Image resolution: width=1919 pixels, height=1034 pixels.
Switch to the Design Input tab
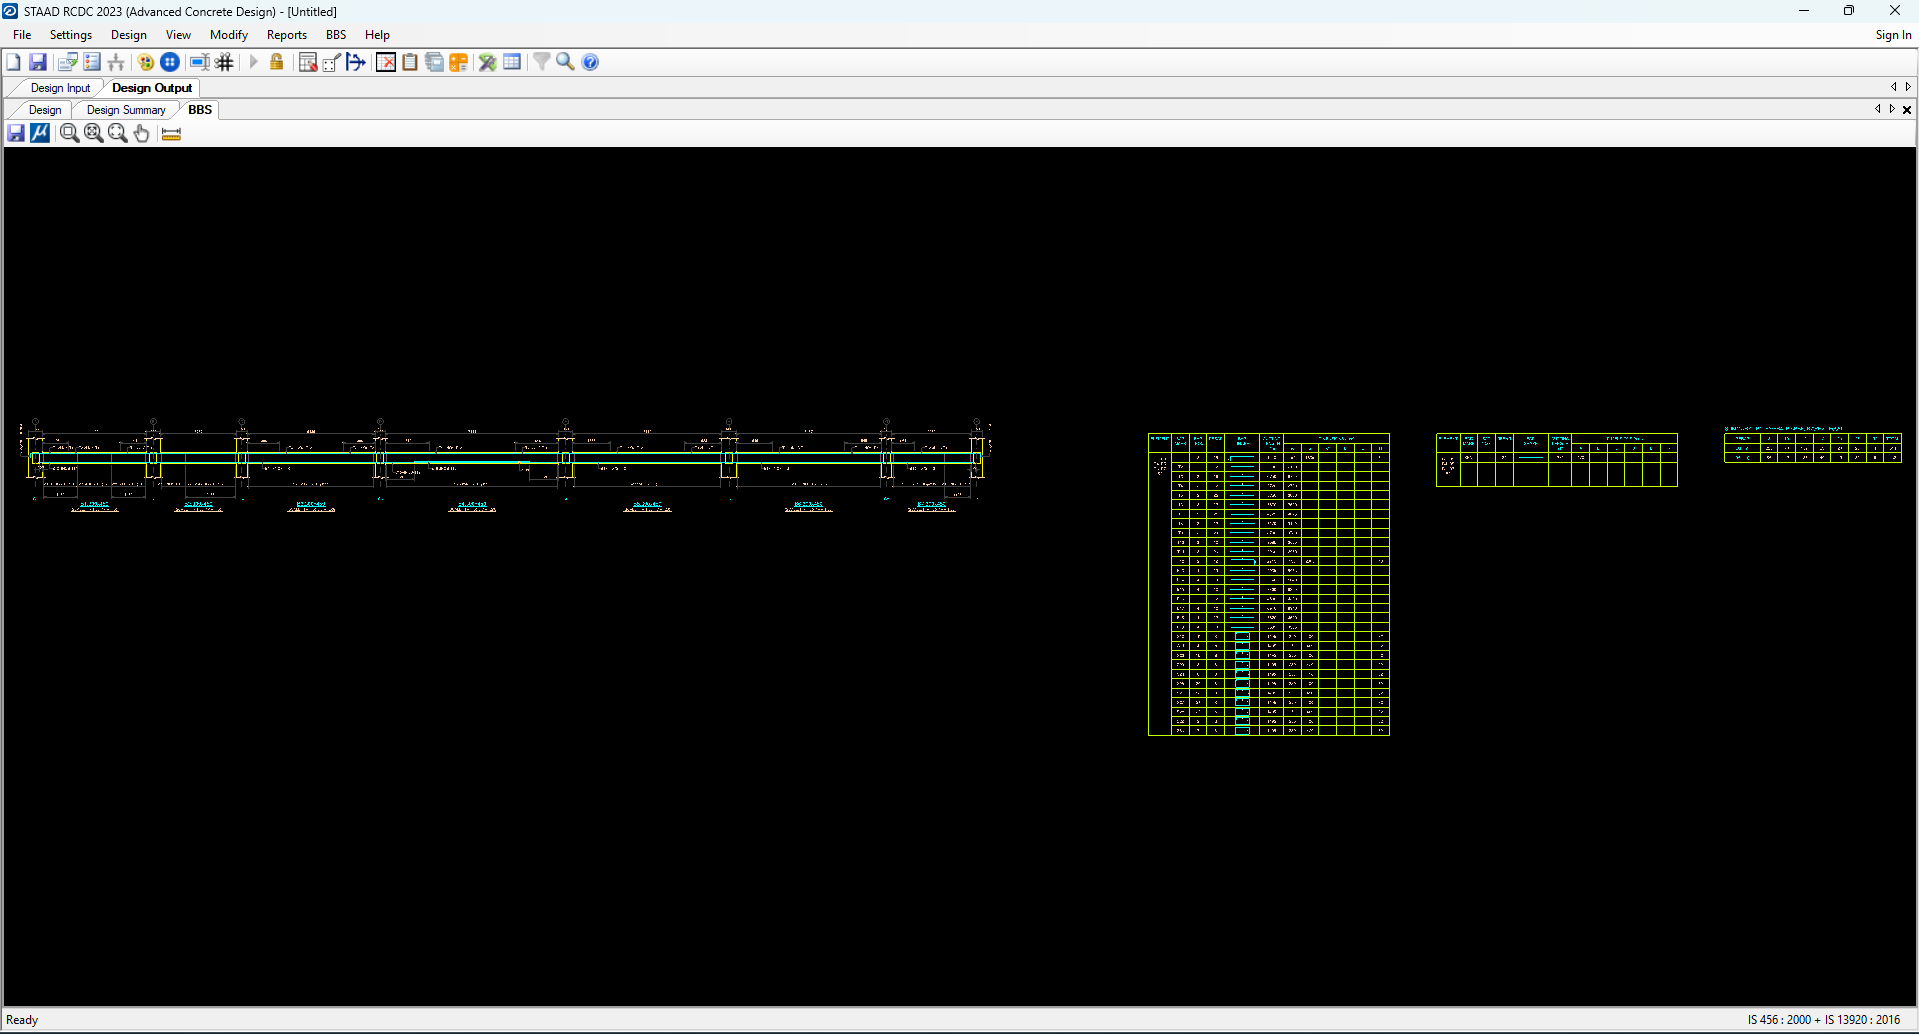point(60,88)
